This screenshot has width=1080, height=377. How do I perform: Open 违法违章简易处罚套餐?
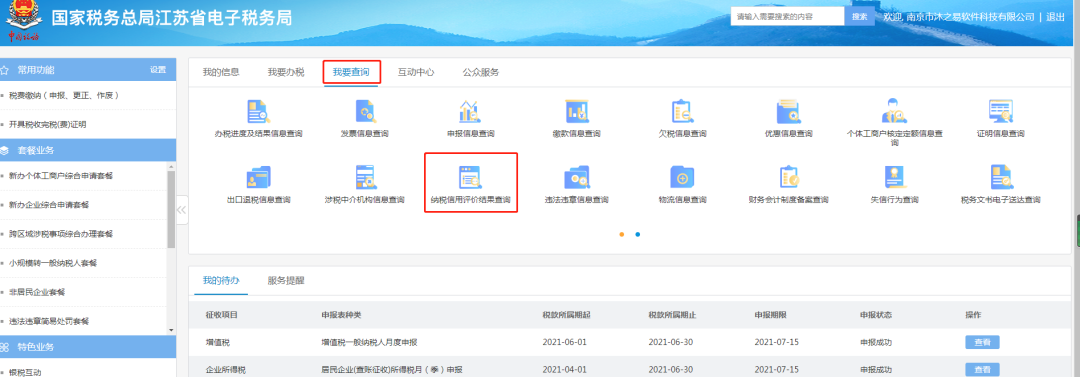point(48,321)
